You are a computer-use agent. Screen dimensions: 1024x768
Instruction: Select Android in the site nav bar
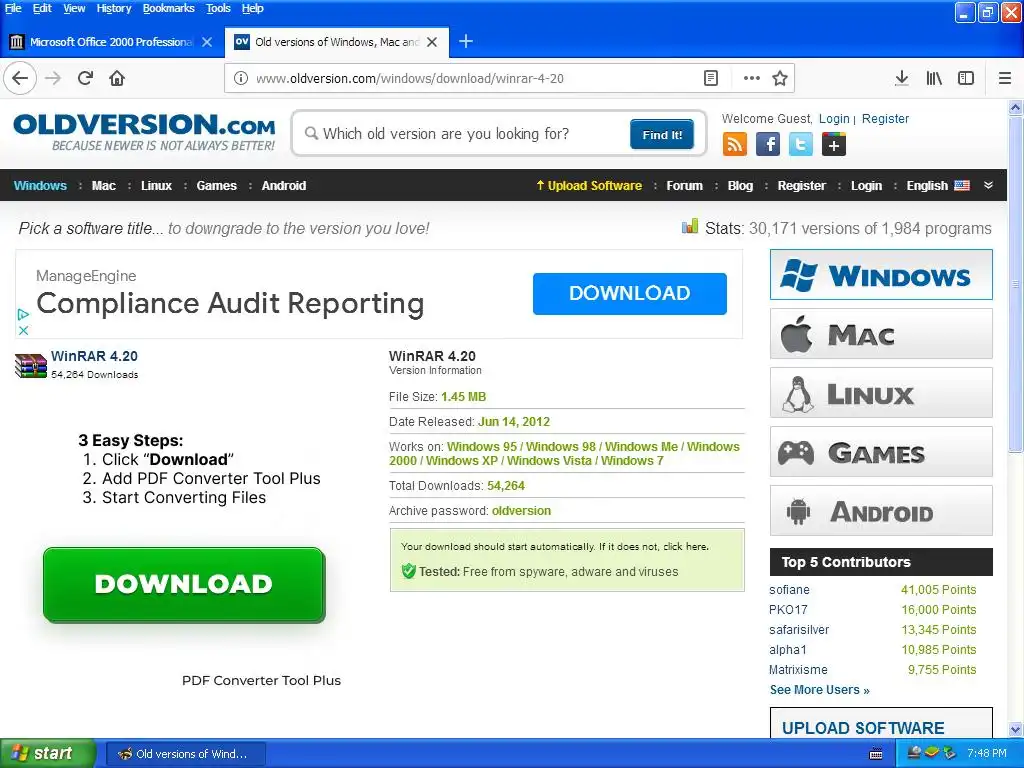283,185
